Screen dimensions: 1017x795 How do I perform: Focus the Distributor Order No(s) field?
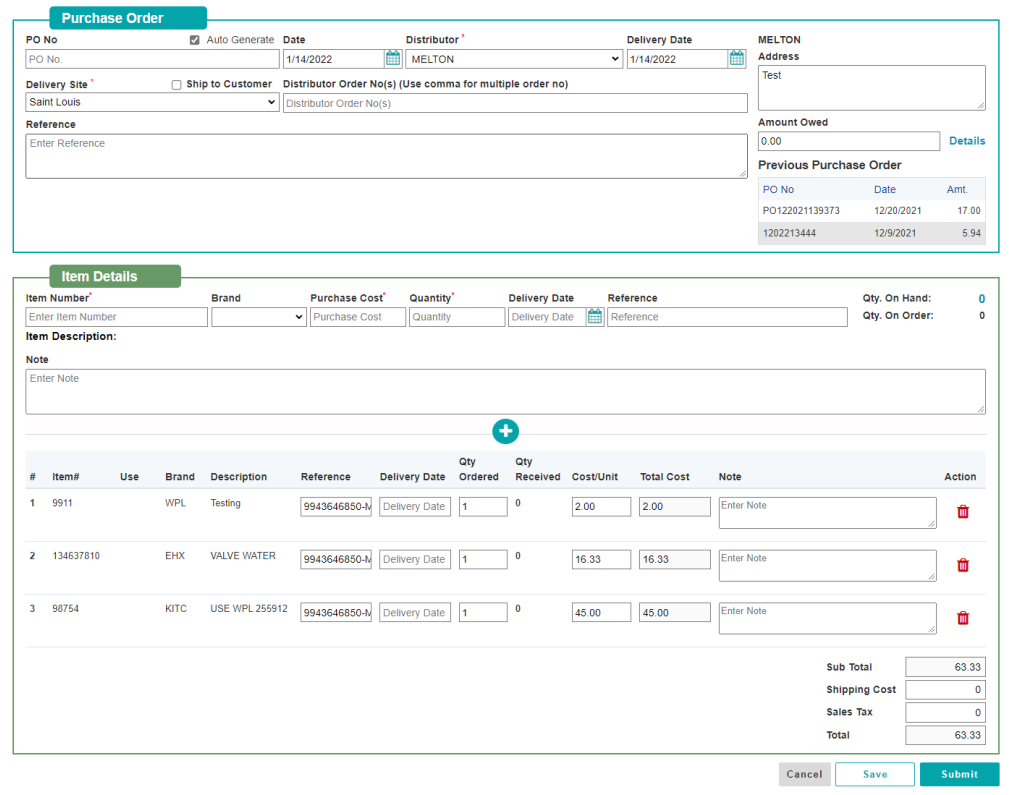click(x=515, y=103)
